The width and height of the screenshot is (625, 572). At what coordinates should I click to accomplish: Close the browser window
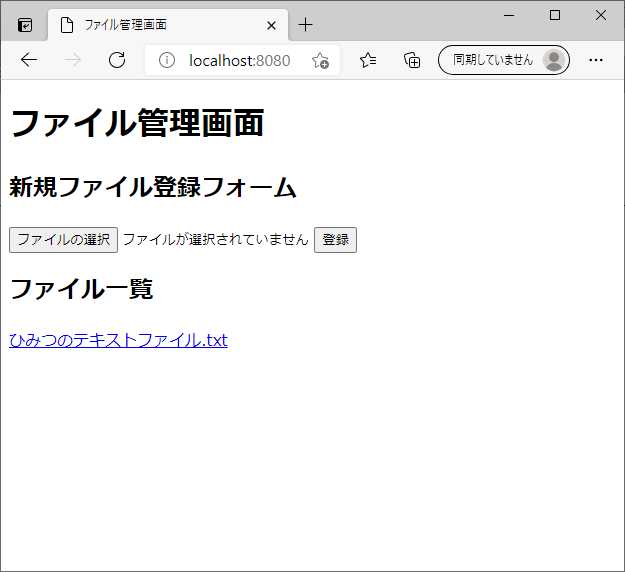pos(601,16)
